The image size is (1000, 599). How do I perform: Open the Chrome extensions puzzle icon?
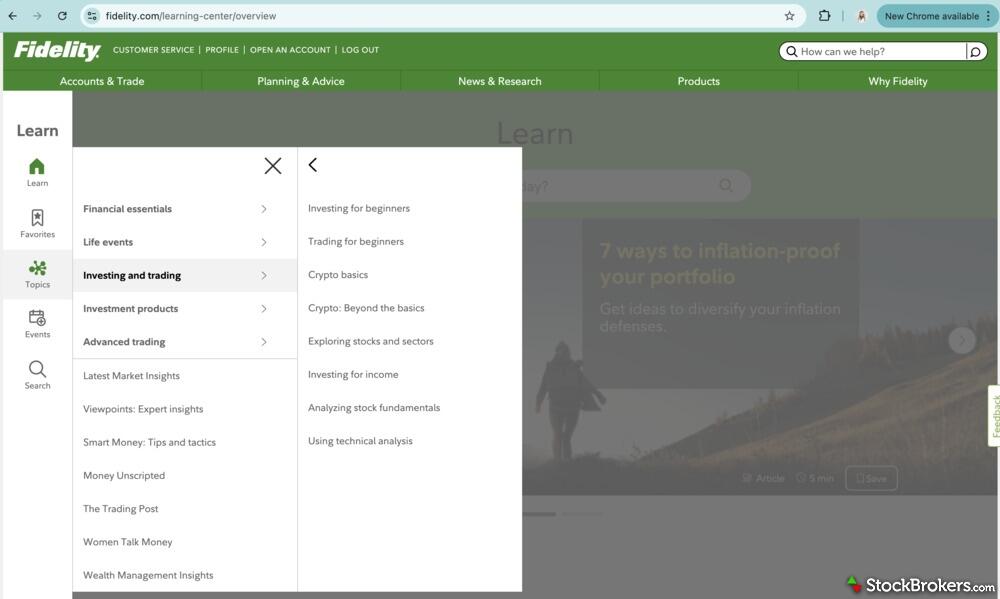tap(824, 16)
